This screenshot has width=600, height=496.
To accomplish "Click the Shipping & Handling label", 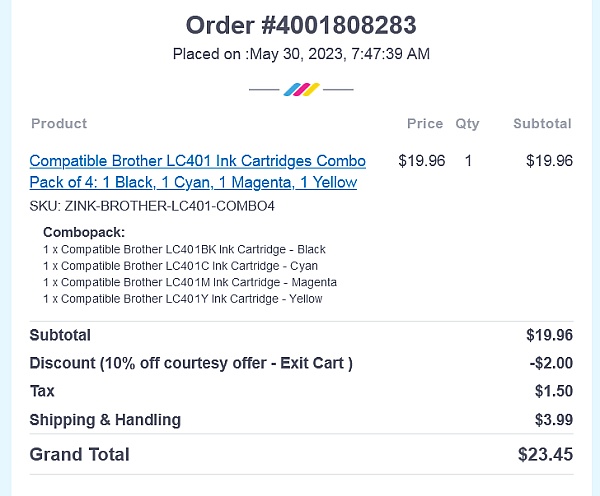I will pos(105,420).
